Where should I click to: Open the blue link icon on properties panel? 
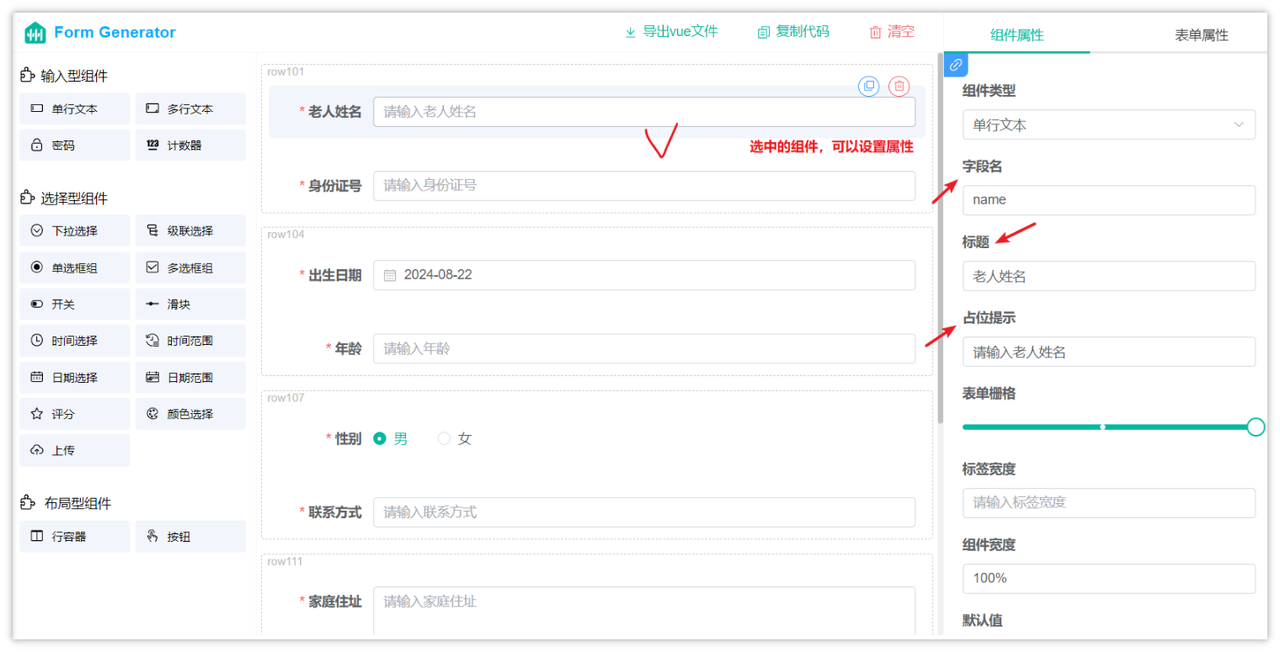(x=956, y=65)
